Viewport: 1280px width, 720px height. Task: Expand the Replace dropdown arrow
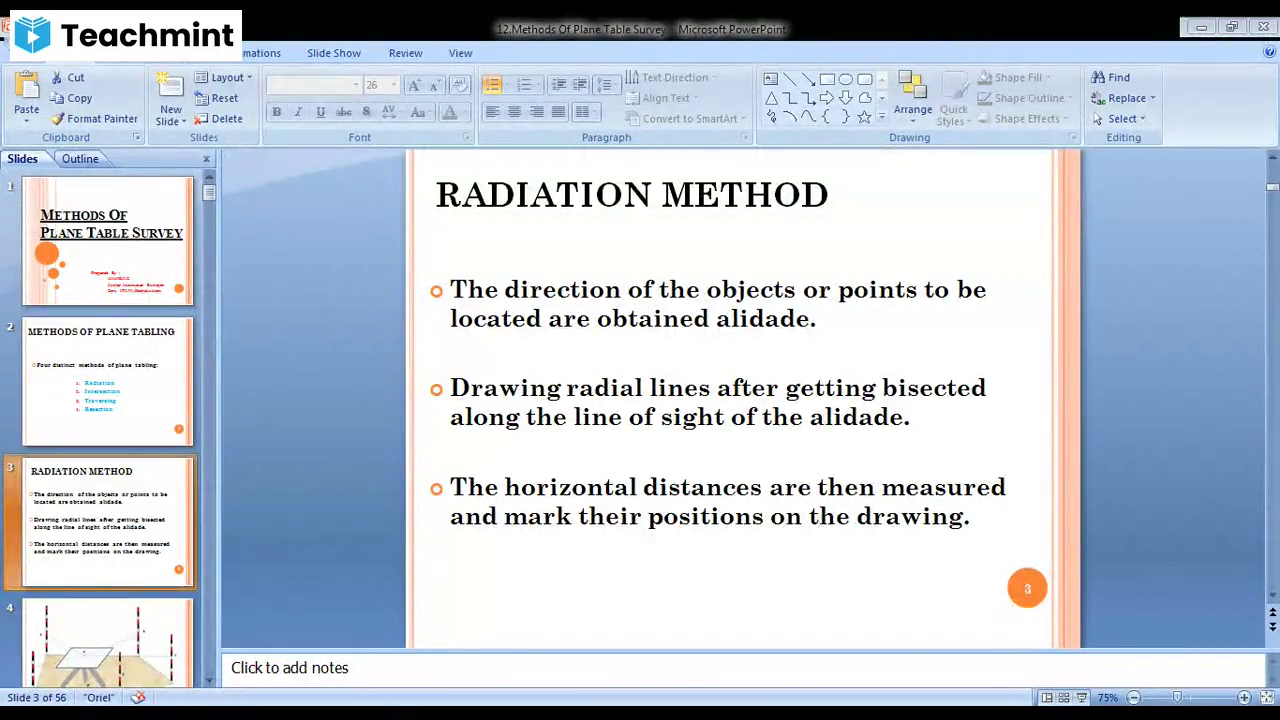[x=1153, y=98]
